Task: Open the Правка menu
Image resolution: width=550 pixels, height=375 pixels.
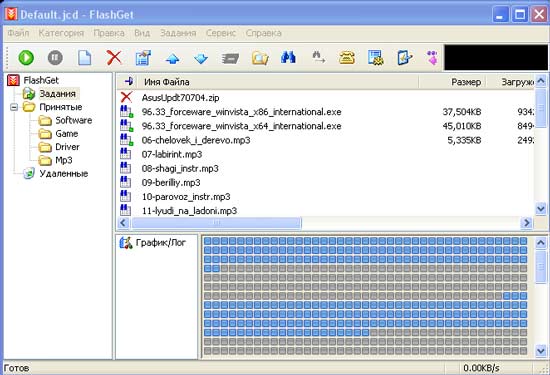Action: pyautogui.click(x=109, y=33)
